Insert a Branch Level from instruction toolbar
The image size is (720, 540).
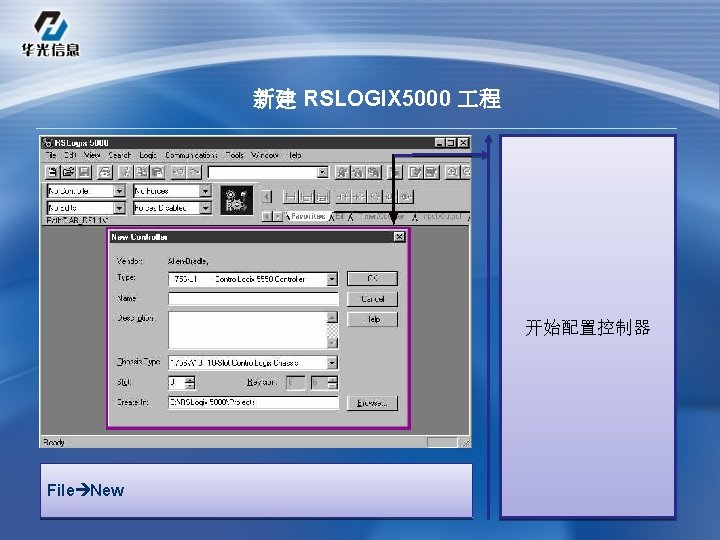(x=322, y=197)
